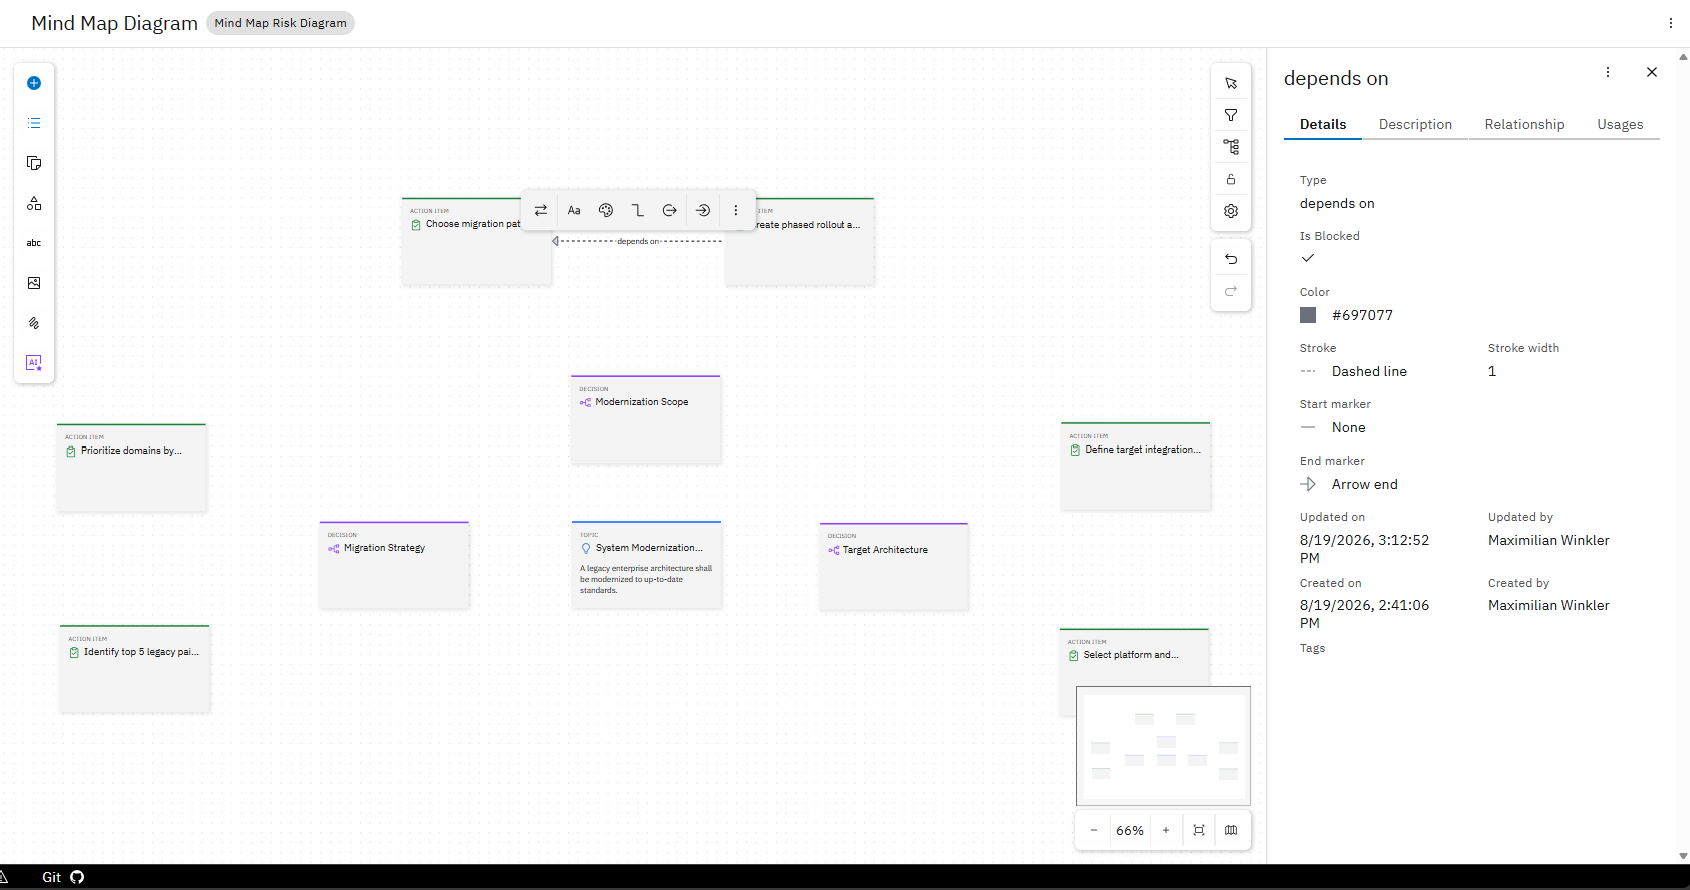This screenshot has width=1690, height=890.
Task: Select the sticky notes tool
Action: (x=34, y=163)
